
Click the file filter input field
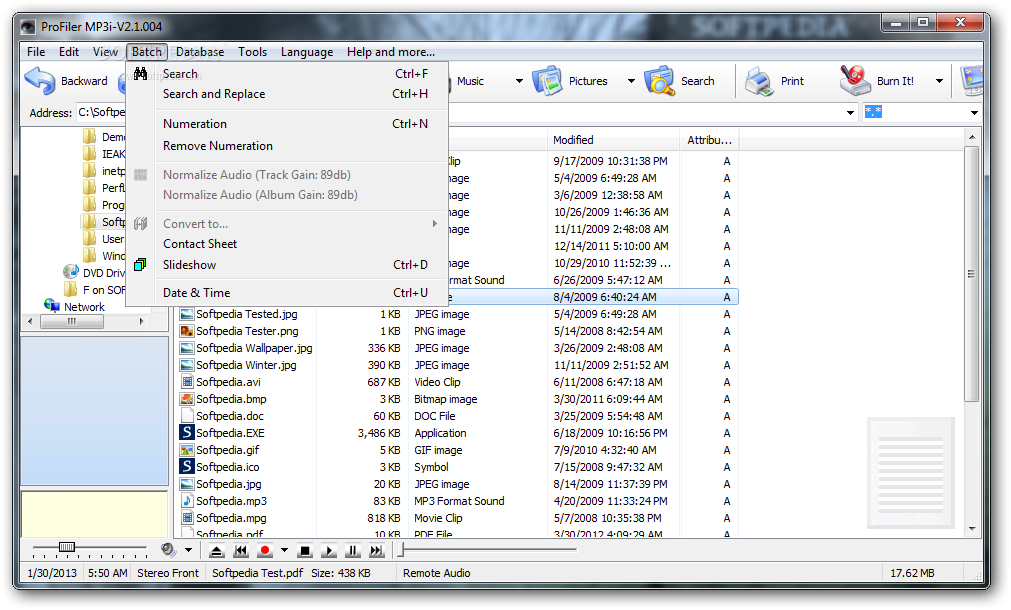point(914,113)
